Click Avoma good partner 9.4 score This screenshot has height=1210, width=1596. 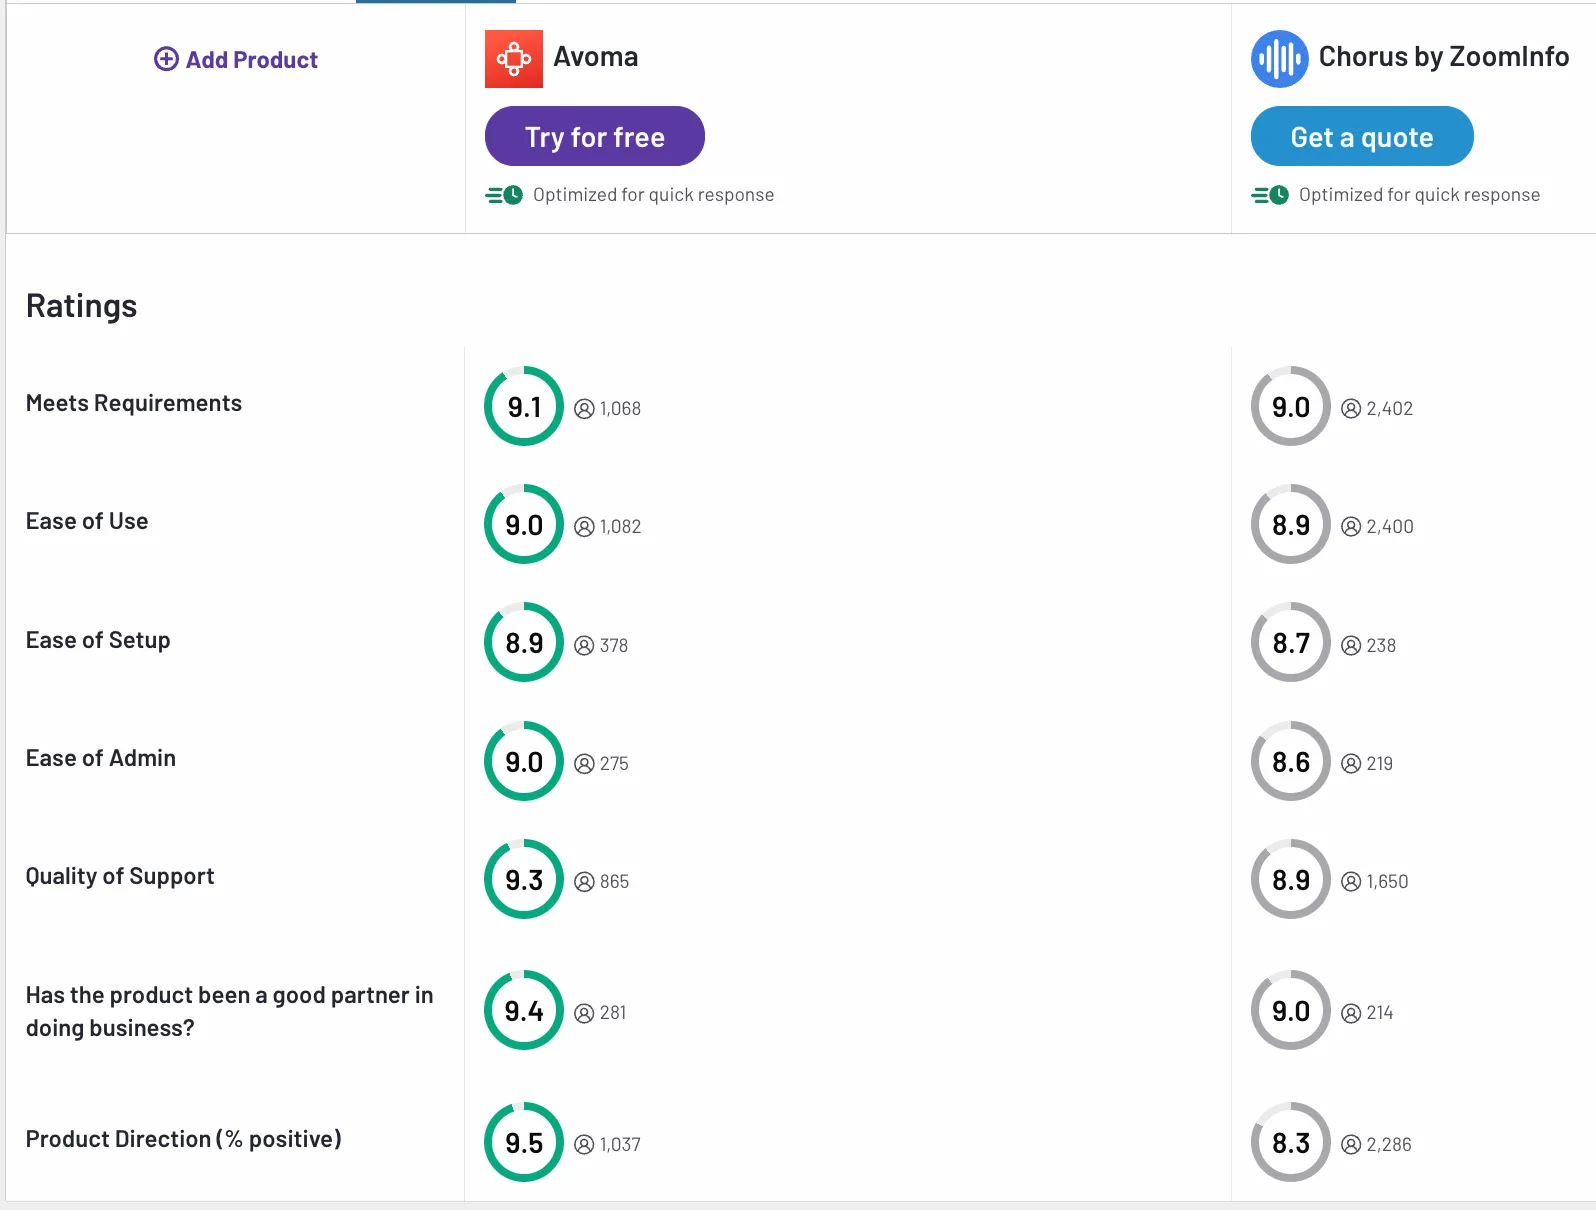[524, 1010]
